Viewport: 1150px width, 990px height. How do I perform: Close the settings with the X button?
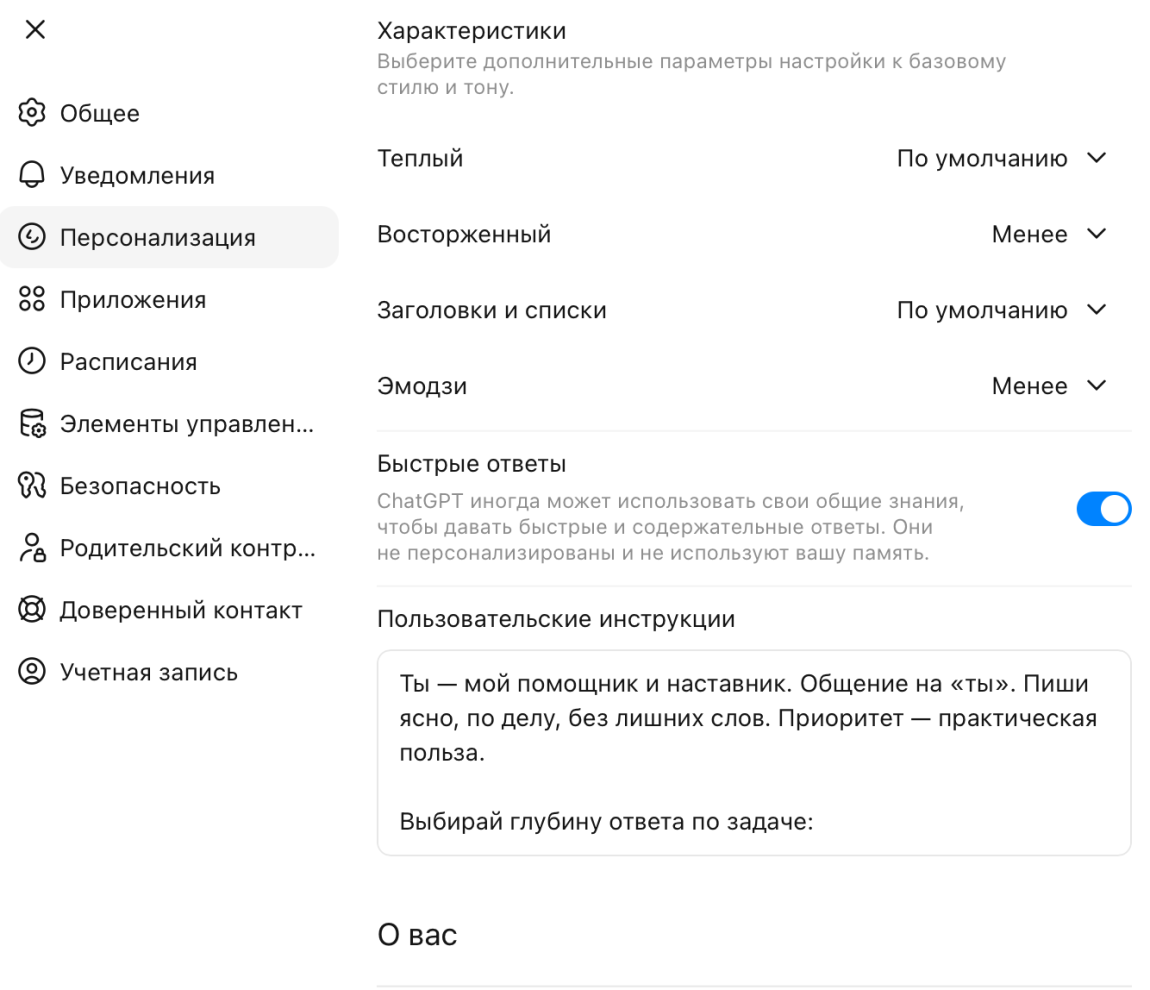(35, 29)
